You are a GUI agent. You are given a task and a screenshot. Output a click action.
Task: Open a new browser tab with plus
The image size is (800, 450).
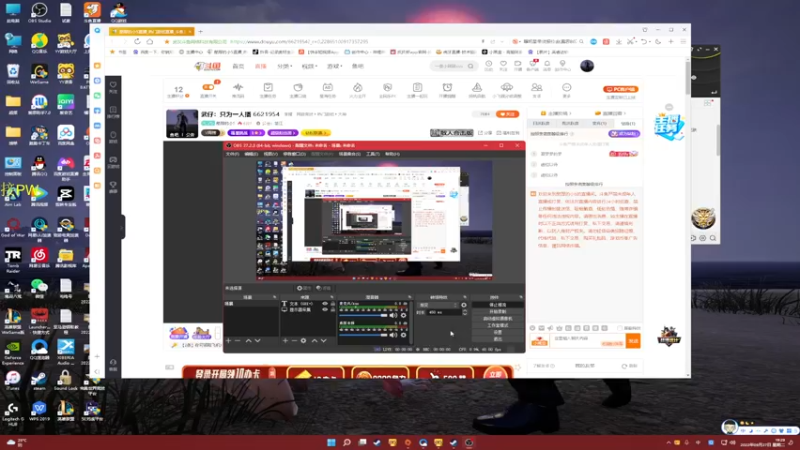pyautogui.click(x=201, y=32)
